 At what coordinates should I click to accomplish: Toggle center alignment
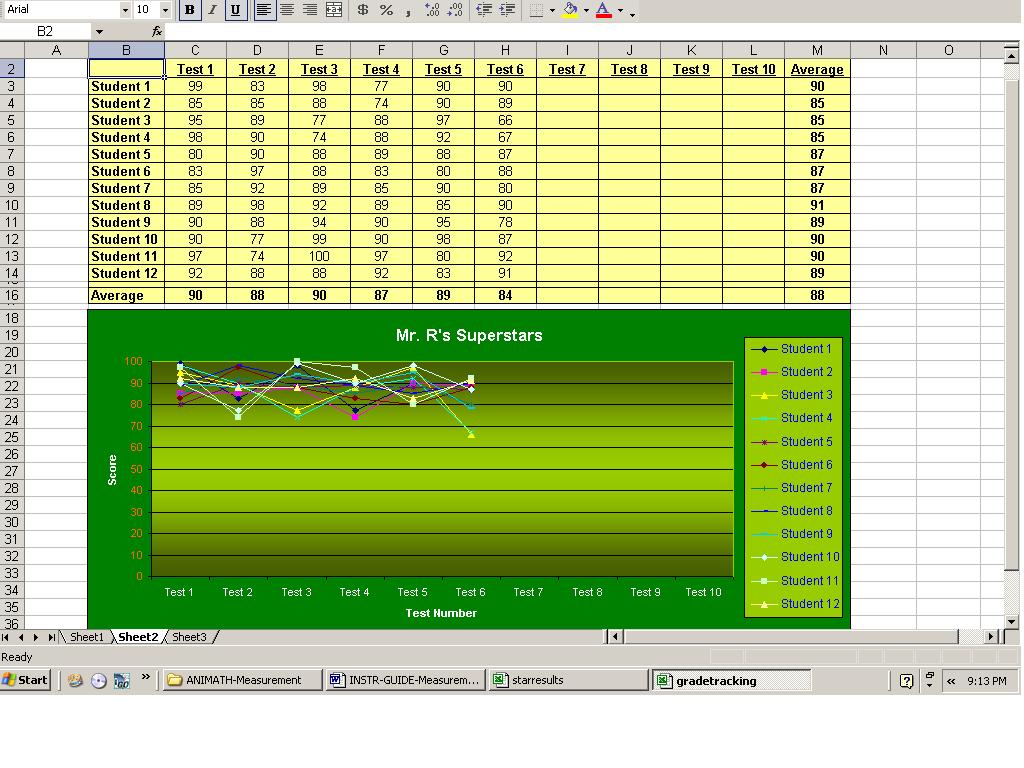[287, 10]
